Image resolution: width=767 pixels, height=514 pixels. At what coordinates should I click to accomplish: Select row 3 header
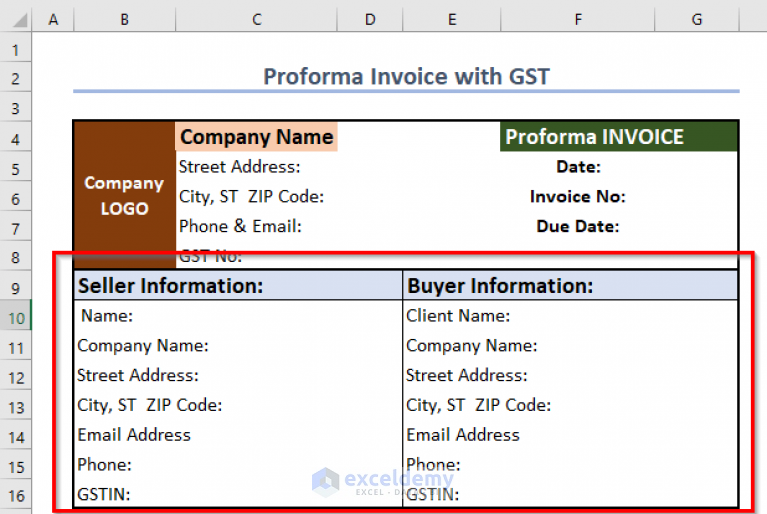16,108
